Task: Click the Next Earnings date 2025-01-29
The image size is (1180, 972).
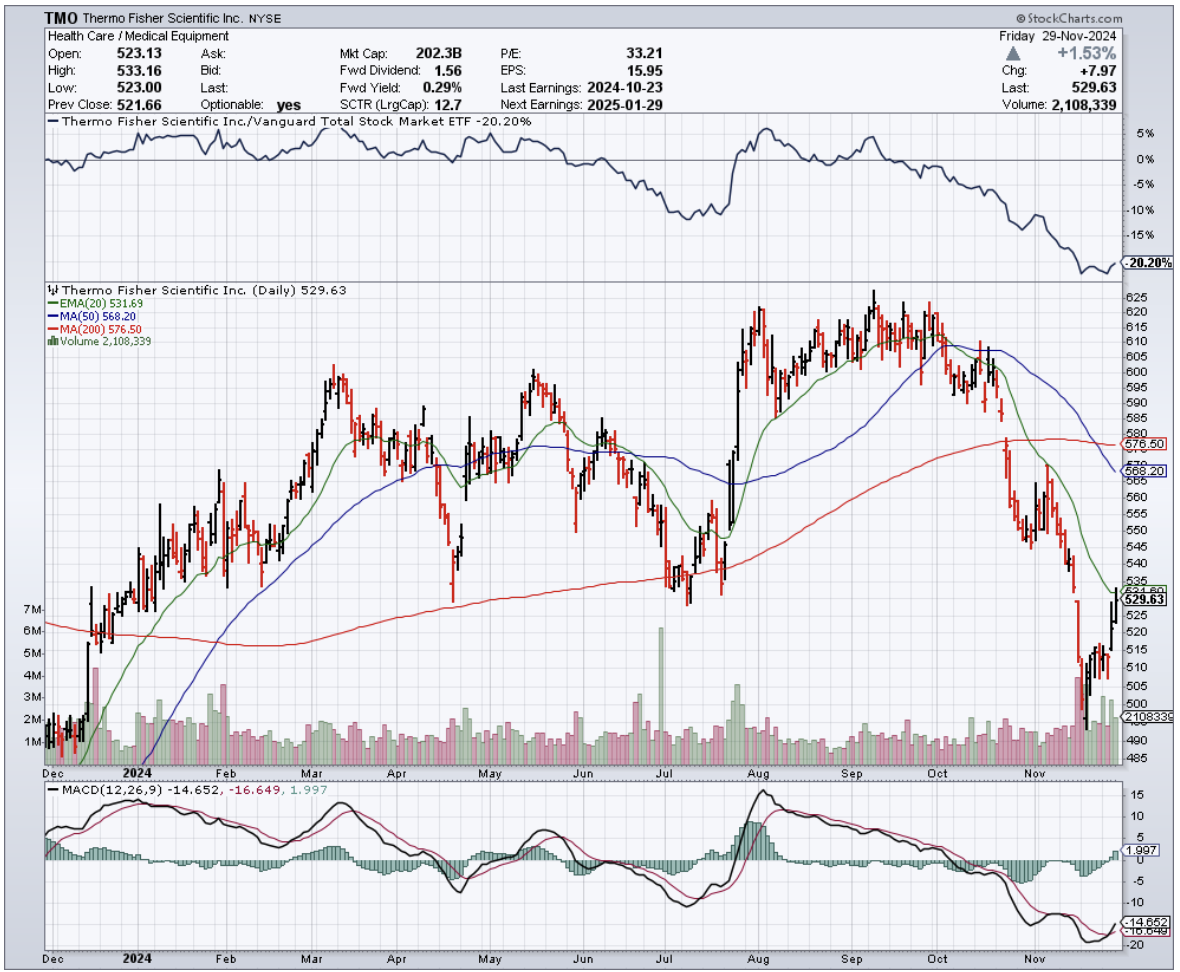Action: [x=624, y=104]
